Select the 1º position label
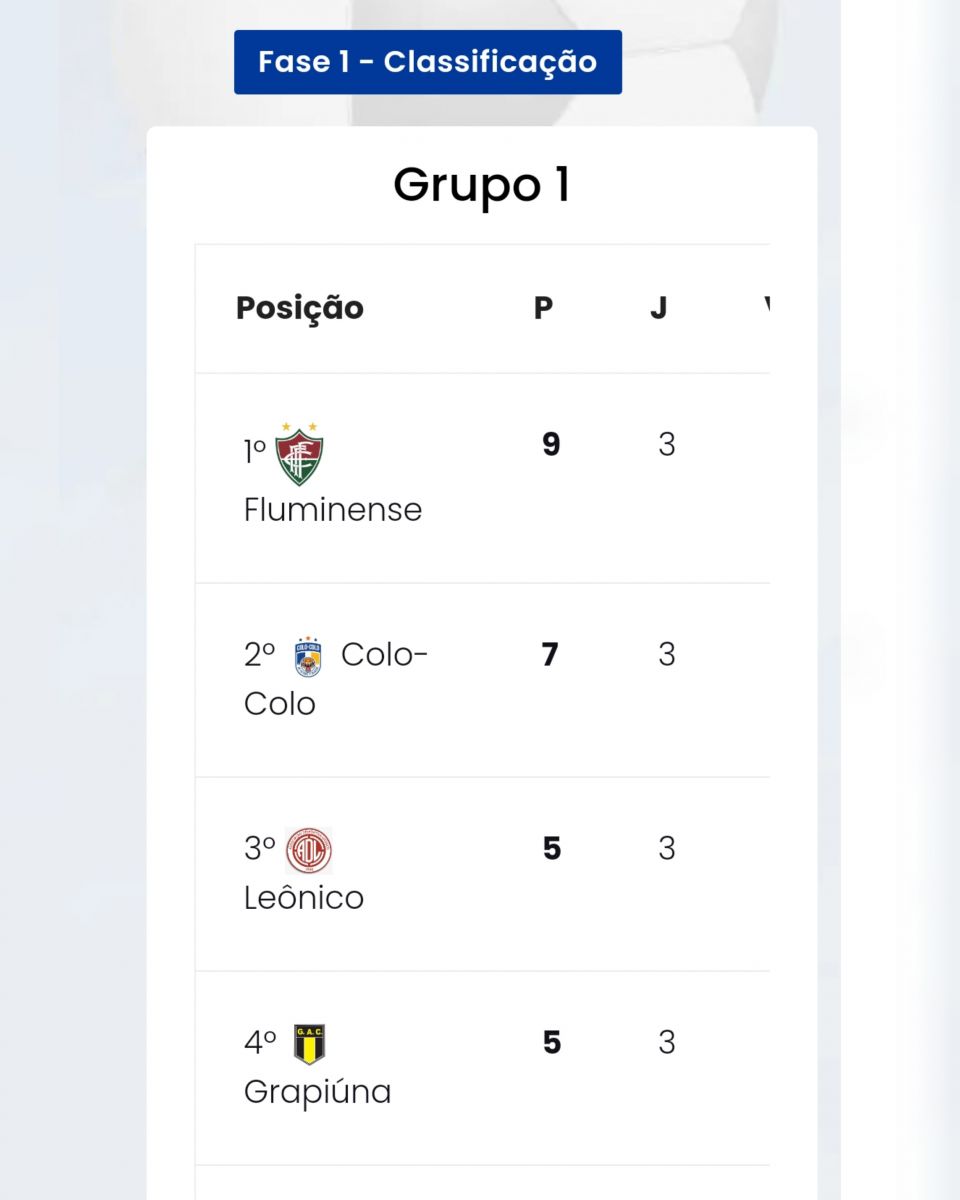The image size is (960, 1200). [255, 453]
